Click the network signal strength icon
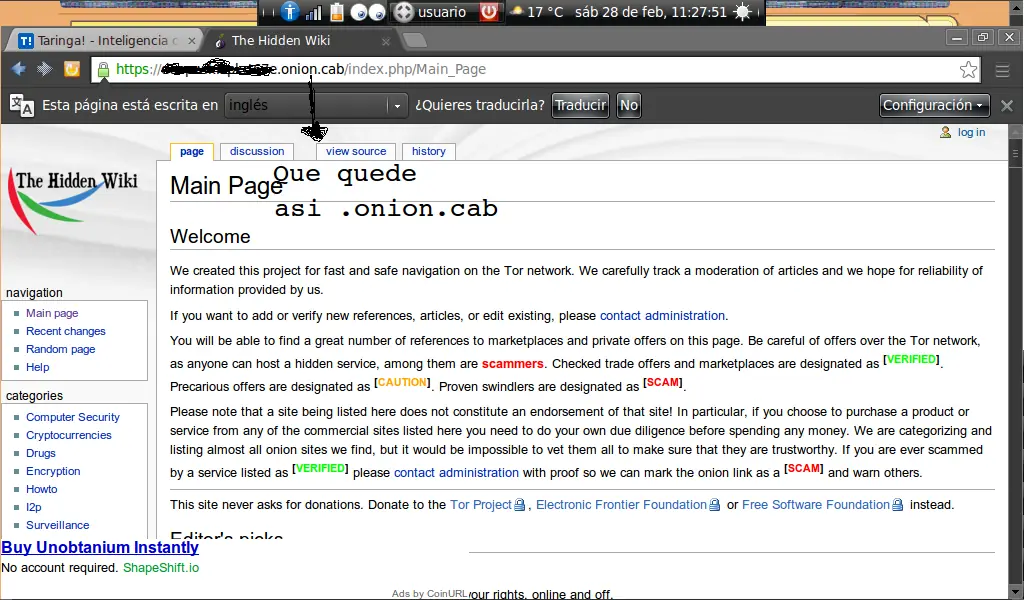 click(x=314, y=12)
